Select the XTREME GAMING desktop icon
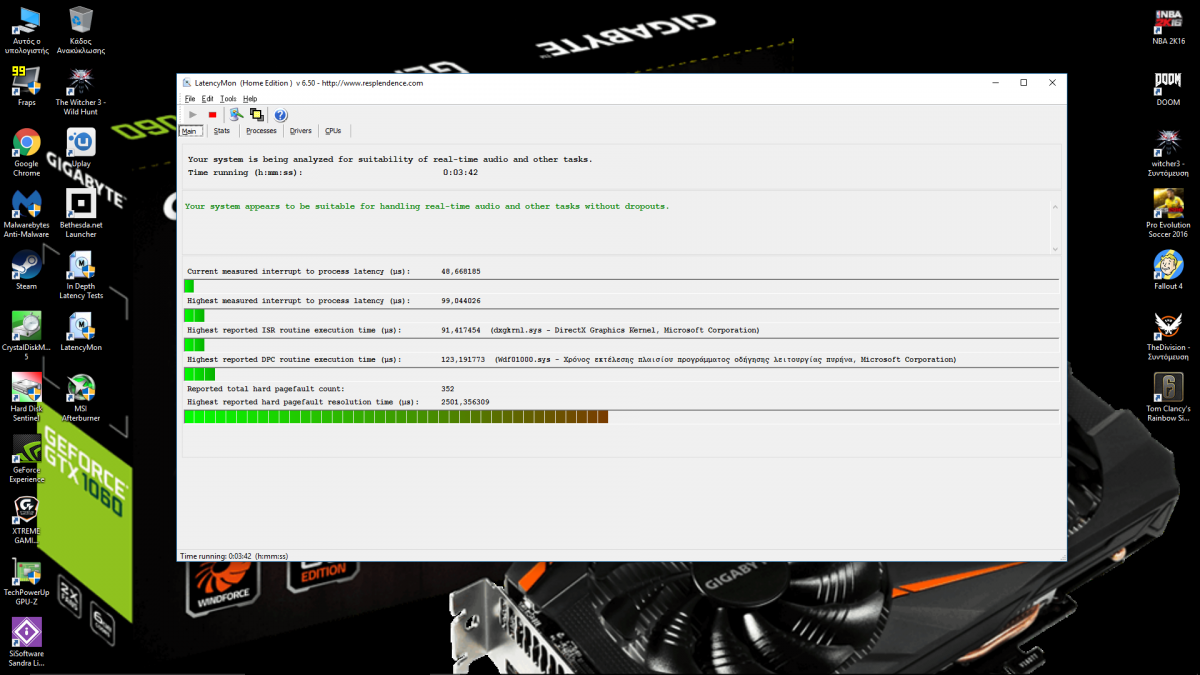1200x675 pixels. point(26,520)
